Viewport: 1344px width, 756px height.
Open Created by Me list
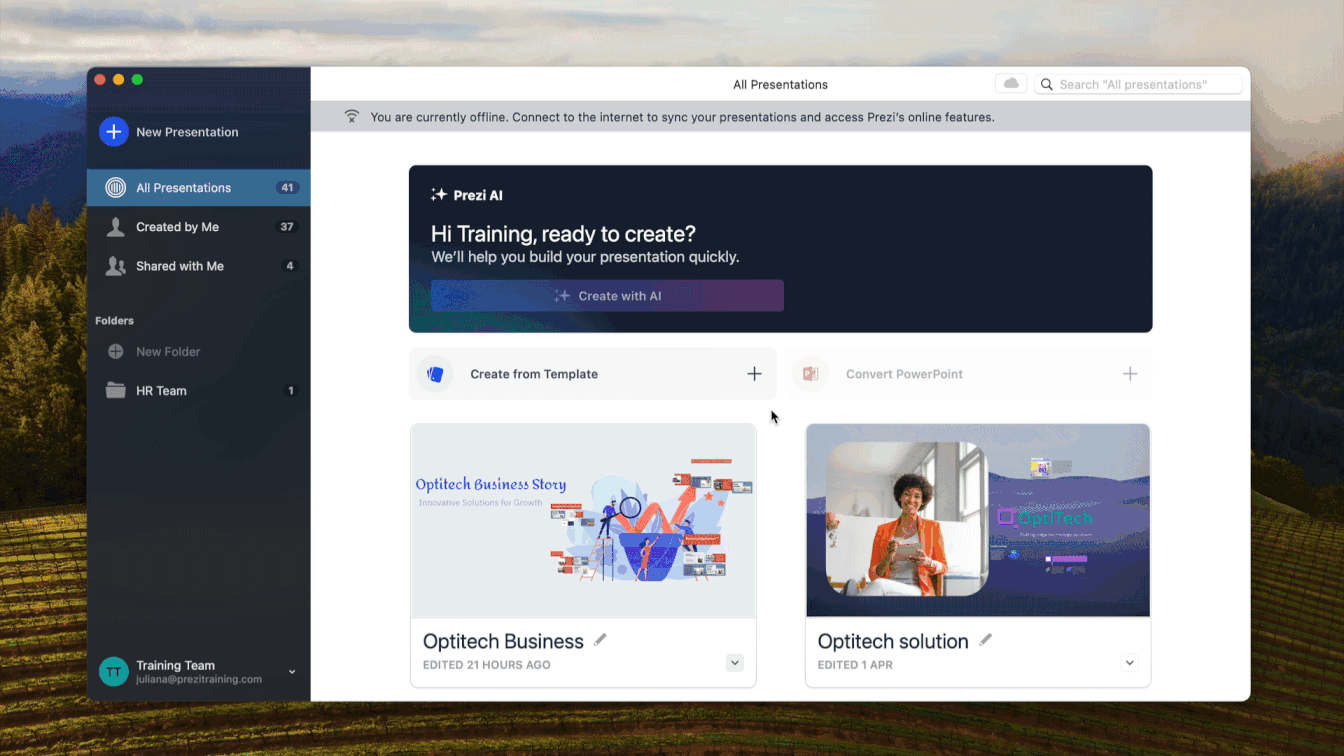(x=177, y=227)
